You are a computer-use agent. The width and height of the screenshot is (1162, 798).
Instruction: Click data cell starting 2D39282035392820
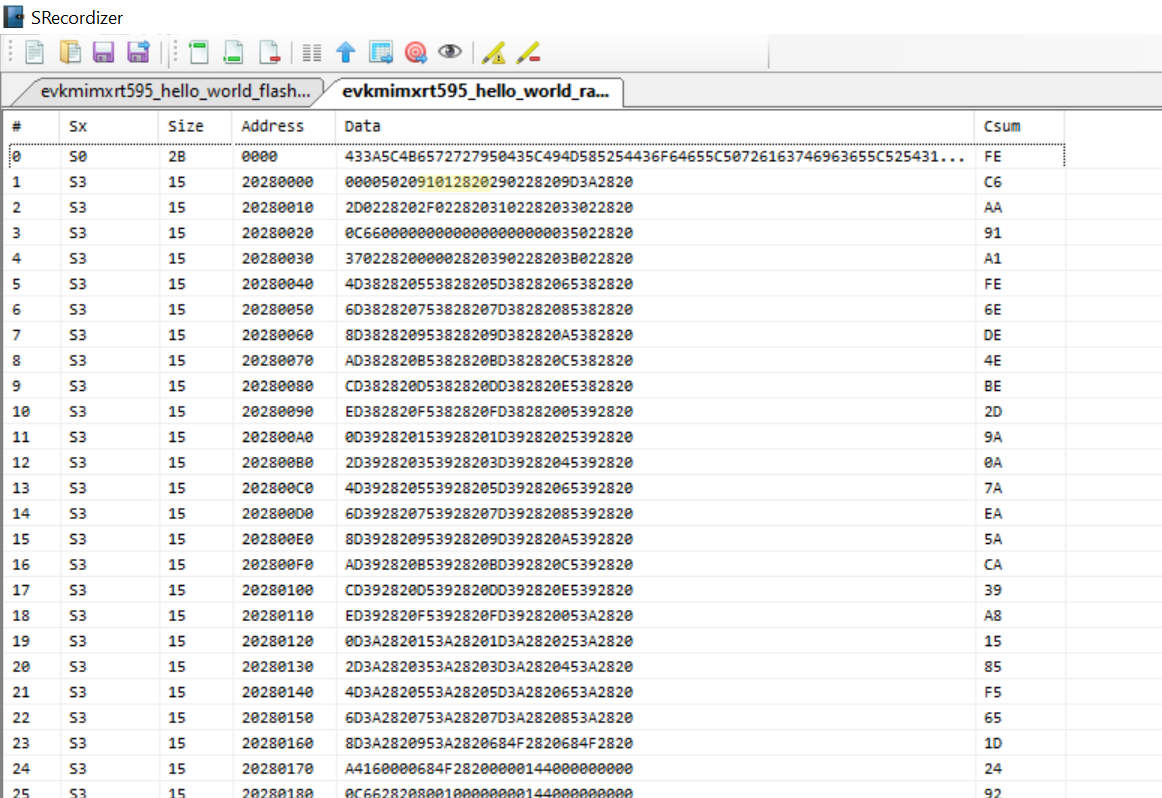(x=655, y=462)
